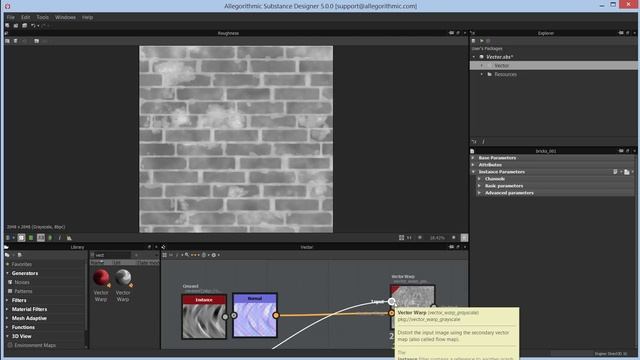
Task: Expand the Basic parameters group
Action: pyautogui.click(x=480, y=186)
